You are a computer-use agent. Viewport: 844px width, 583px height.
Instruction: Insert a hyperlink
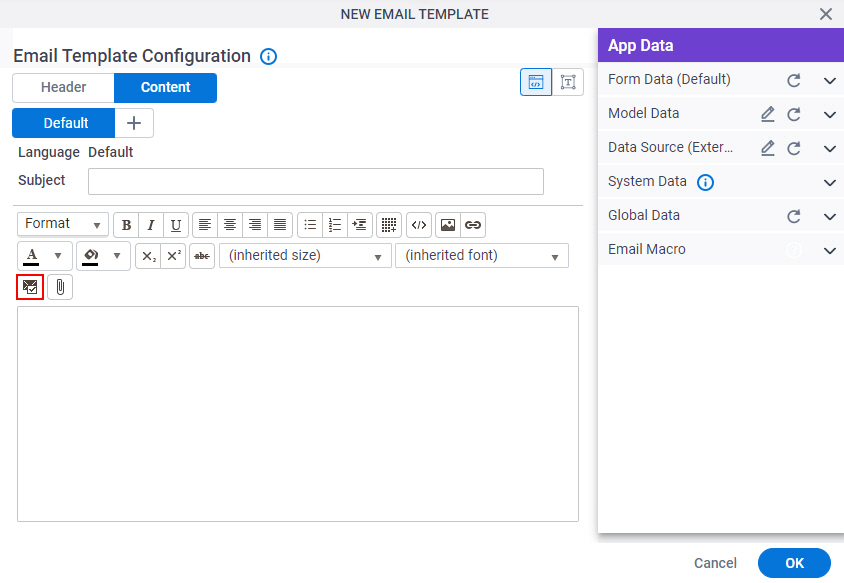[473, 225]
